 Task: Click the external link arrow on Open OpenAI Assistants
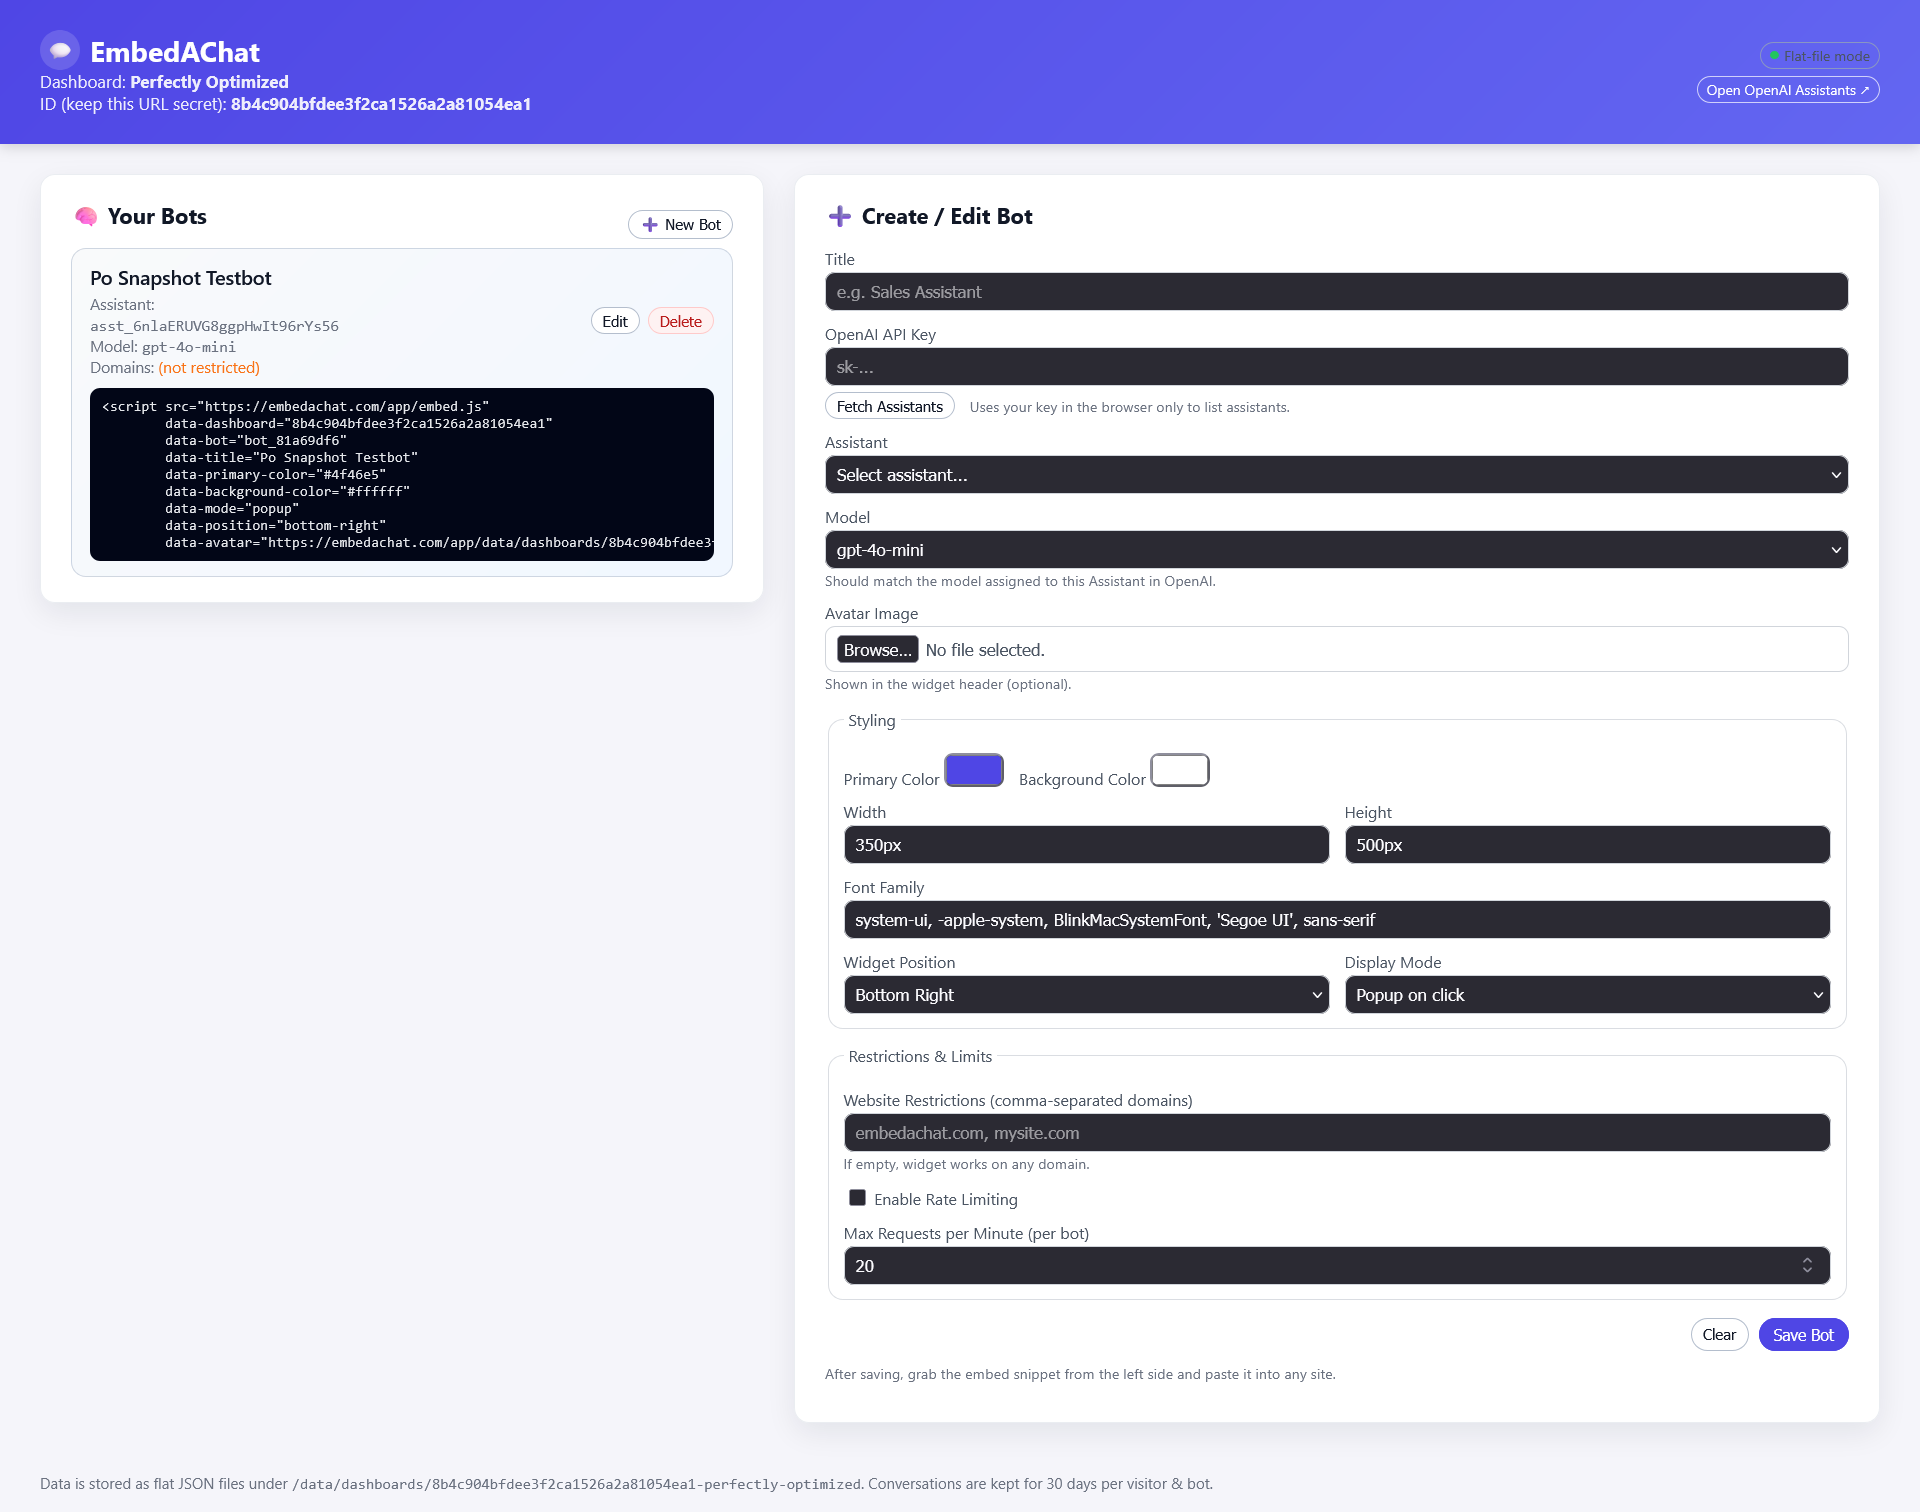click(x=1866, y=89)
